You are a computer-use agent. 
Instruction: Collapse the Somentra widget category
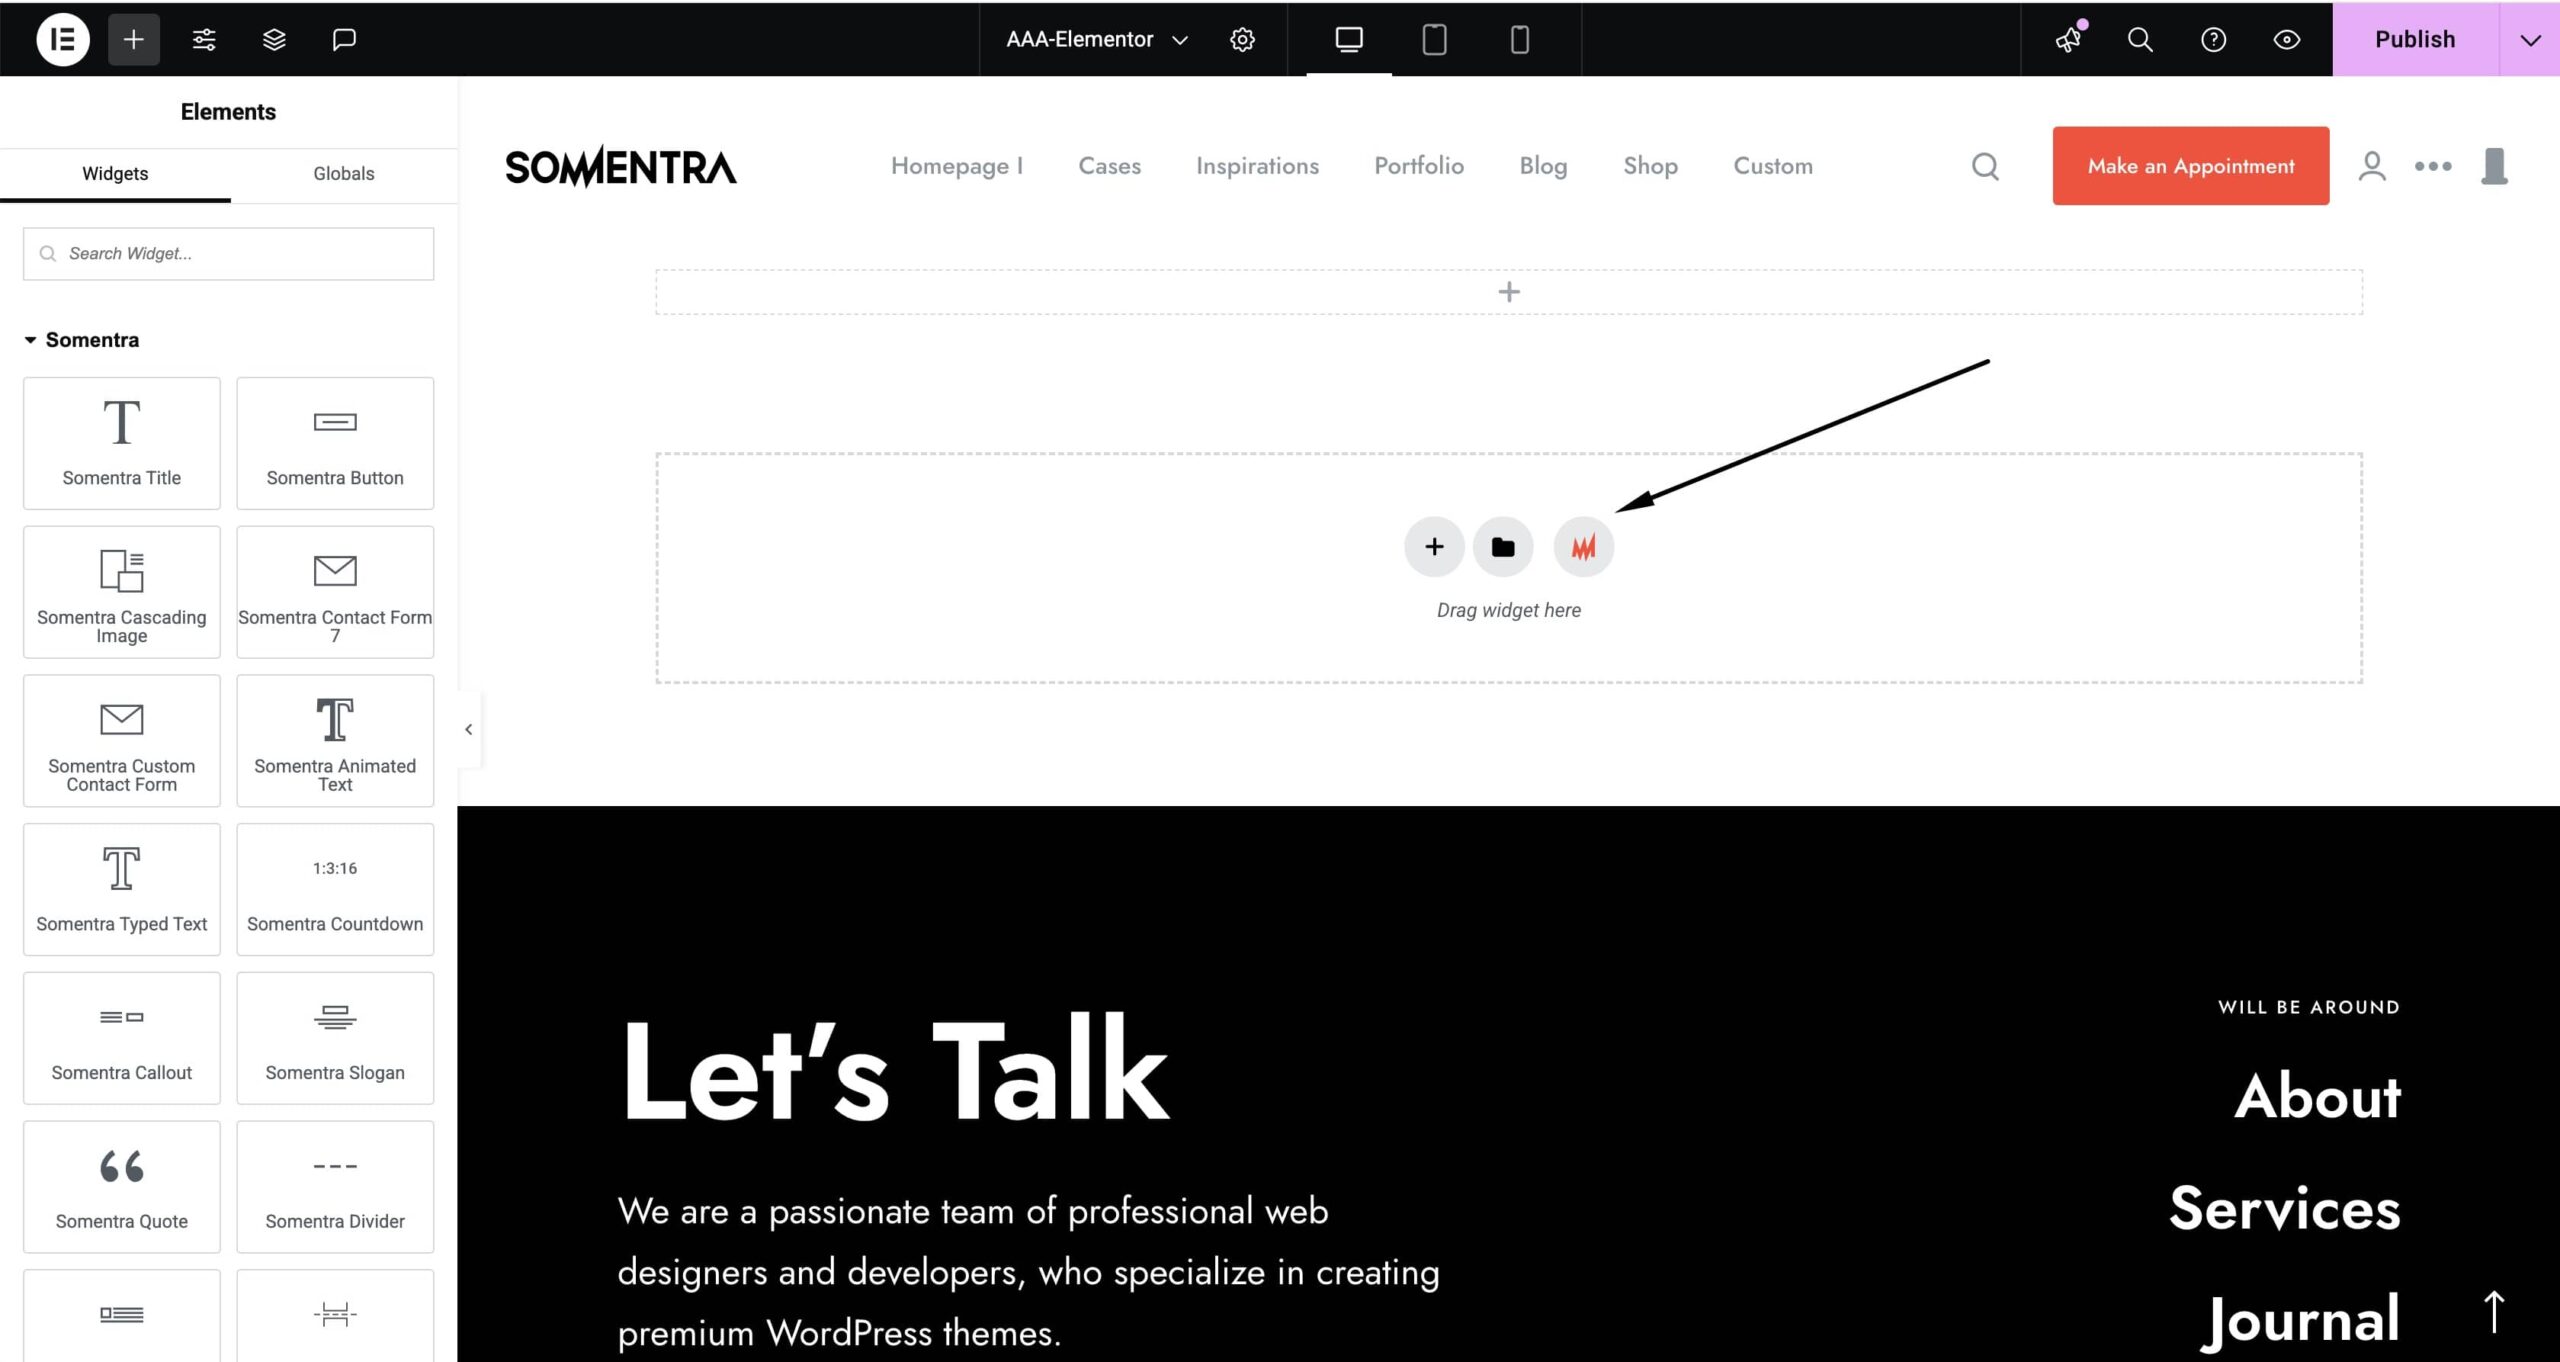82,340
